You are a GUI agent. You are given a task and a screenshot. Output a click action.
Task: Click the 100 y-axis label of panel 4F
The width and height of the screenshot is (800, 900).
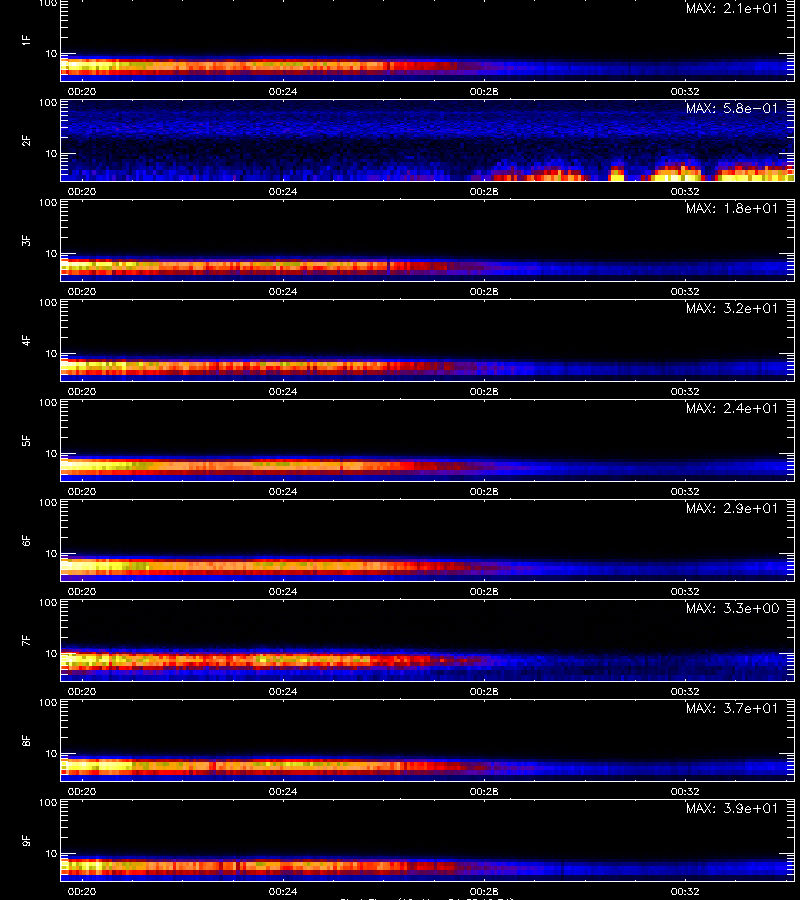48,302
